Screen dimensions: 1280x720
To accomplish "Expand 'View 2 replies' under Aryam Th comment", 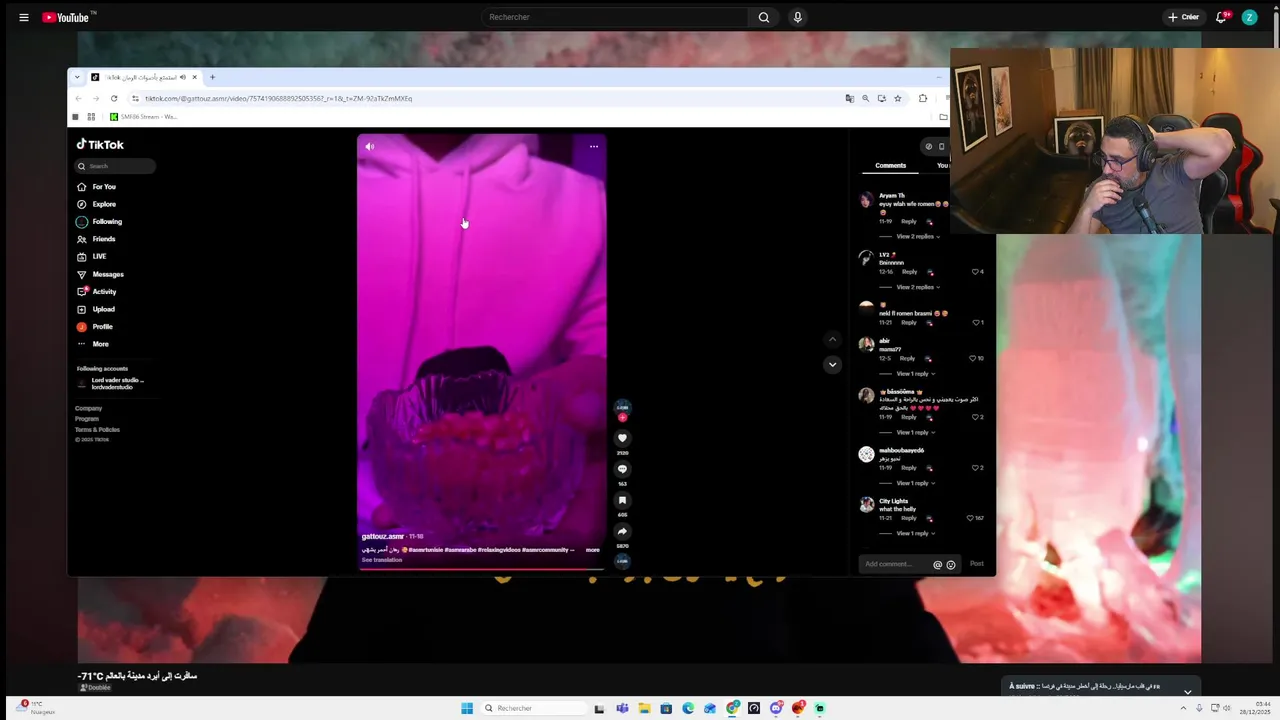I will point(917,237).
